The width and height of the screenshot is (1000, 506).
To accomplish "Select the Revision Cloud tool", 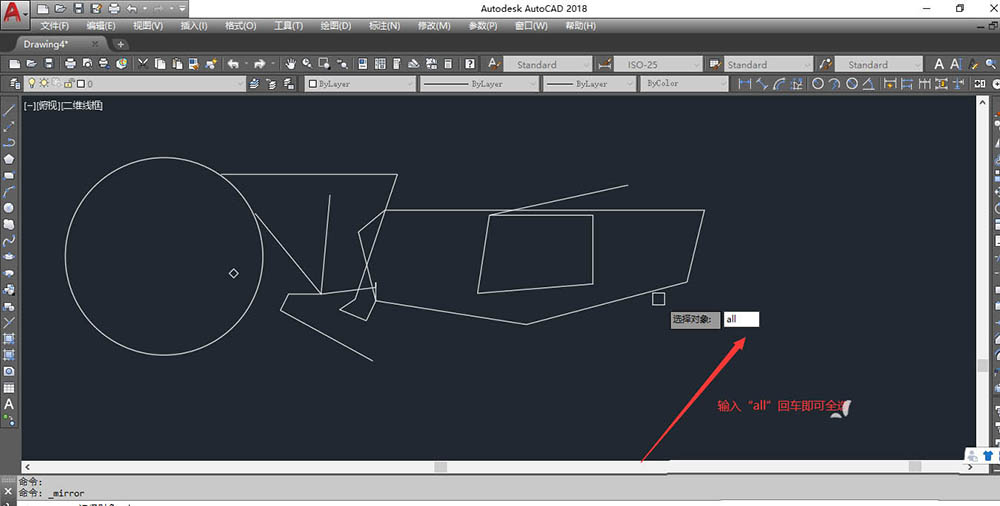I will click(9, 225).
